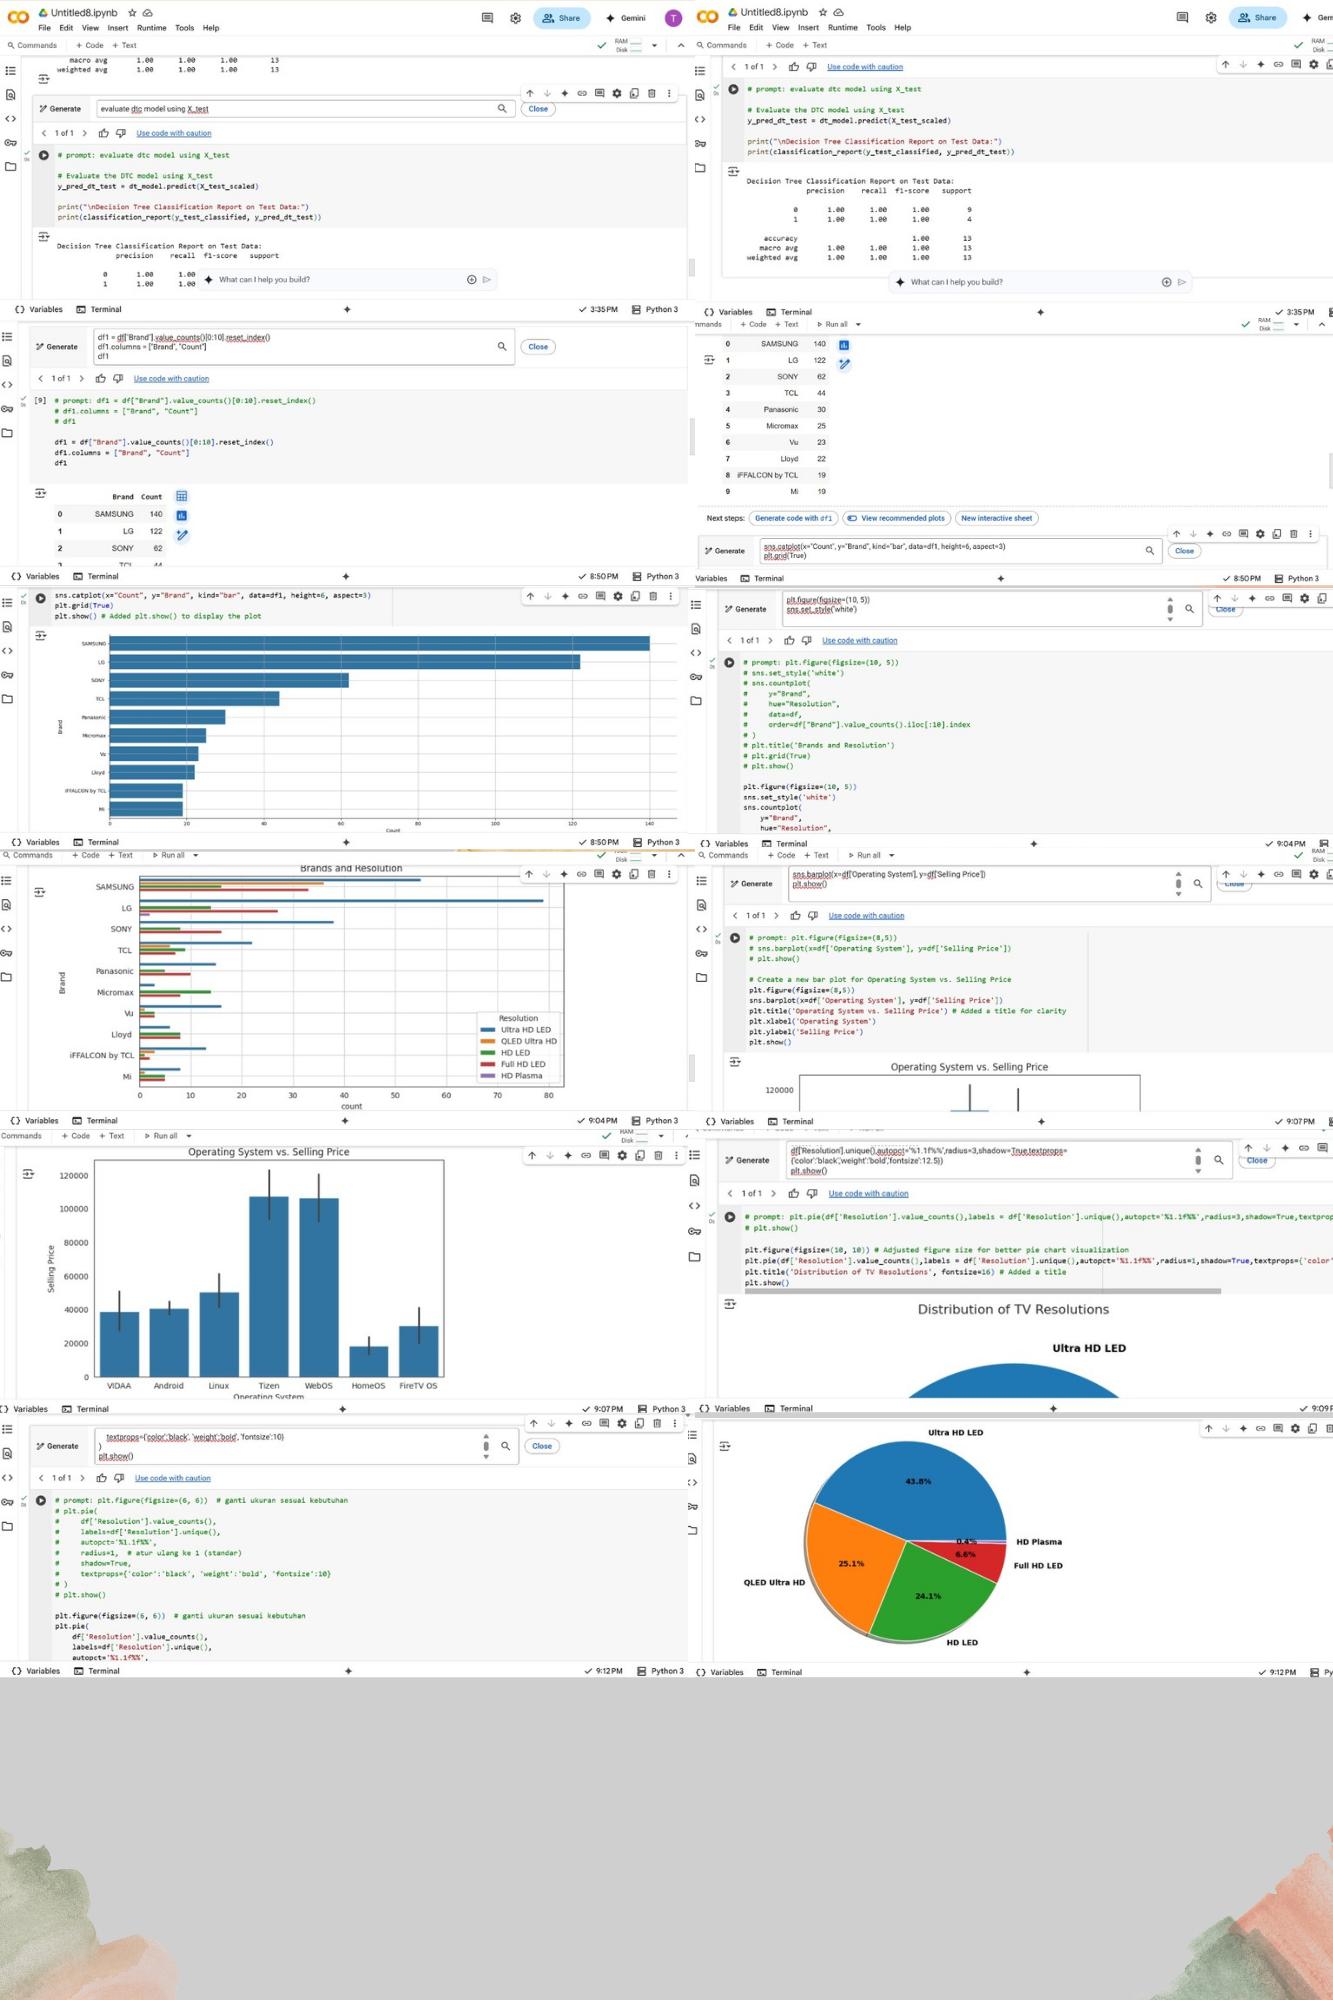Run the sns.catplot code cell
1333x2000 pixels.
[x=41, y=598]
